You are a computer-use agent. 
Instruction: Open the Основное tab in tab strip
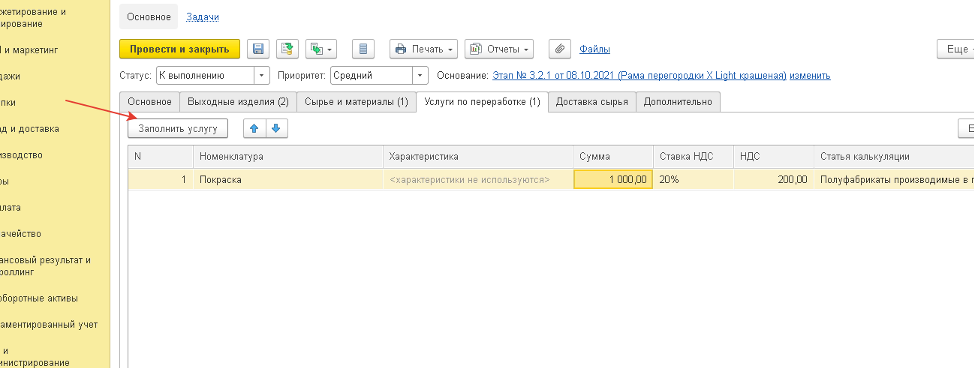coord(149,102)
